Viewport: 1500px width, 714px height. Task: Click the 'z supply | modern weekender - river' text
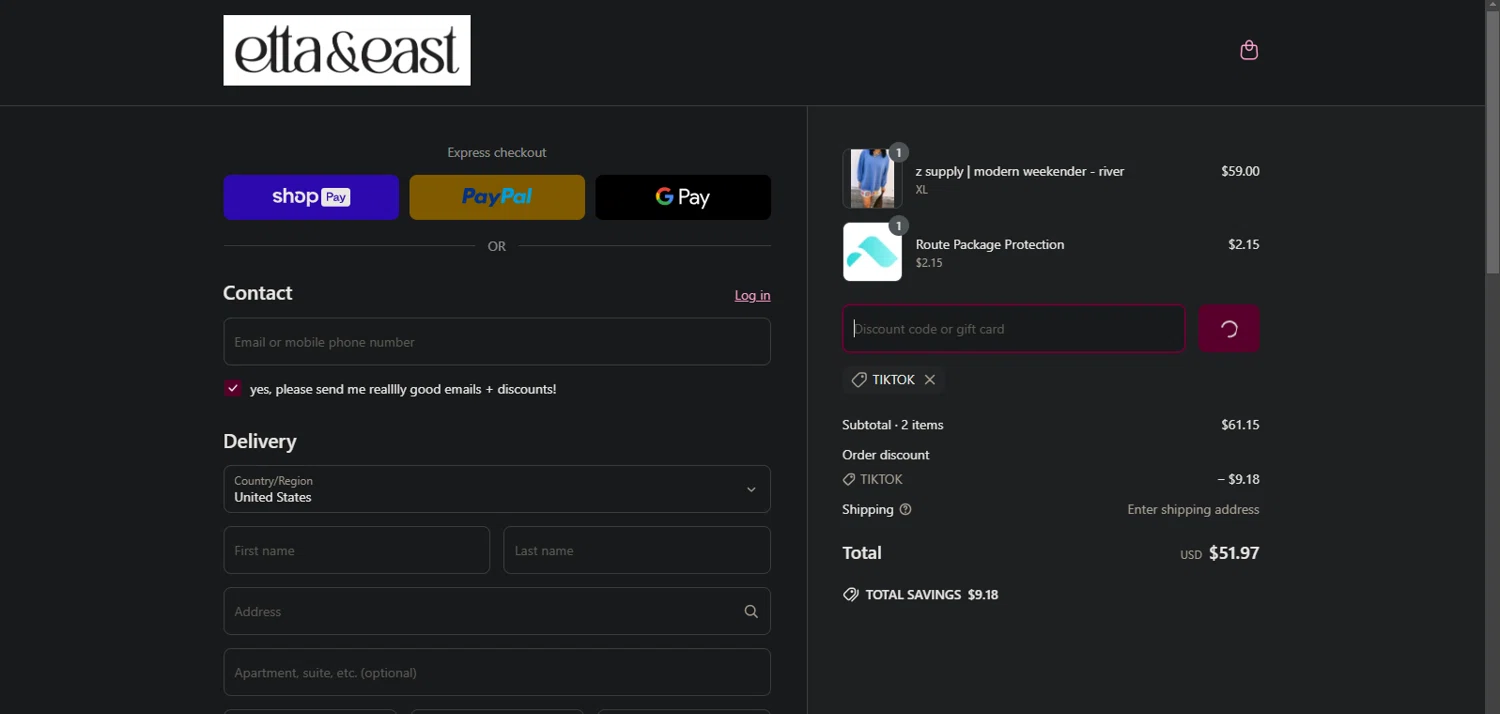click(1020, 171)
